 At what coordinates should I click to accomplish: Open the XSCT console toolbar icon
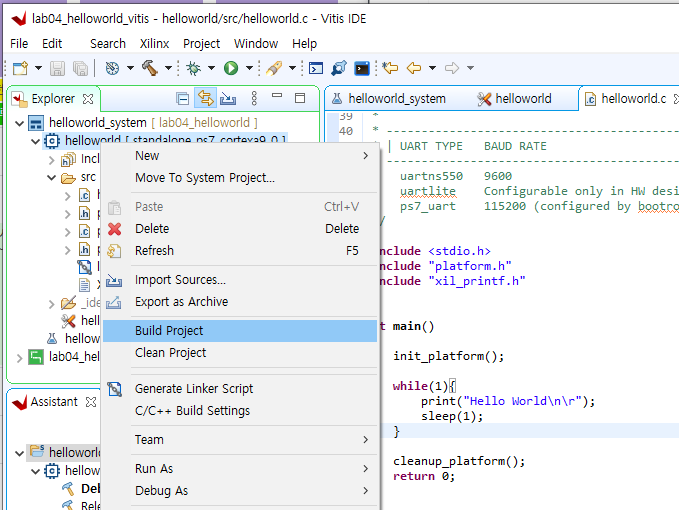[x=316, y=68]
